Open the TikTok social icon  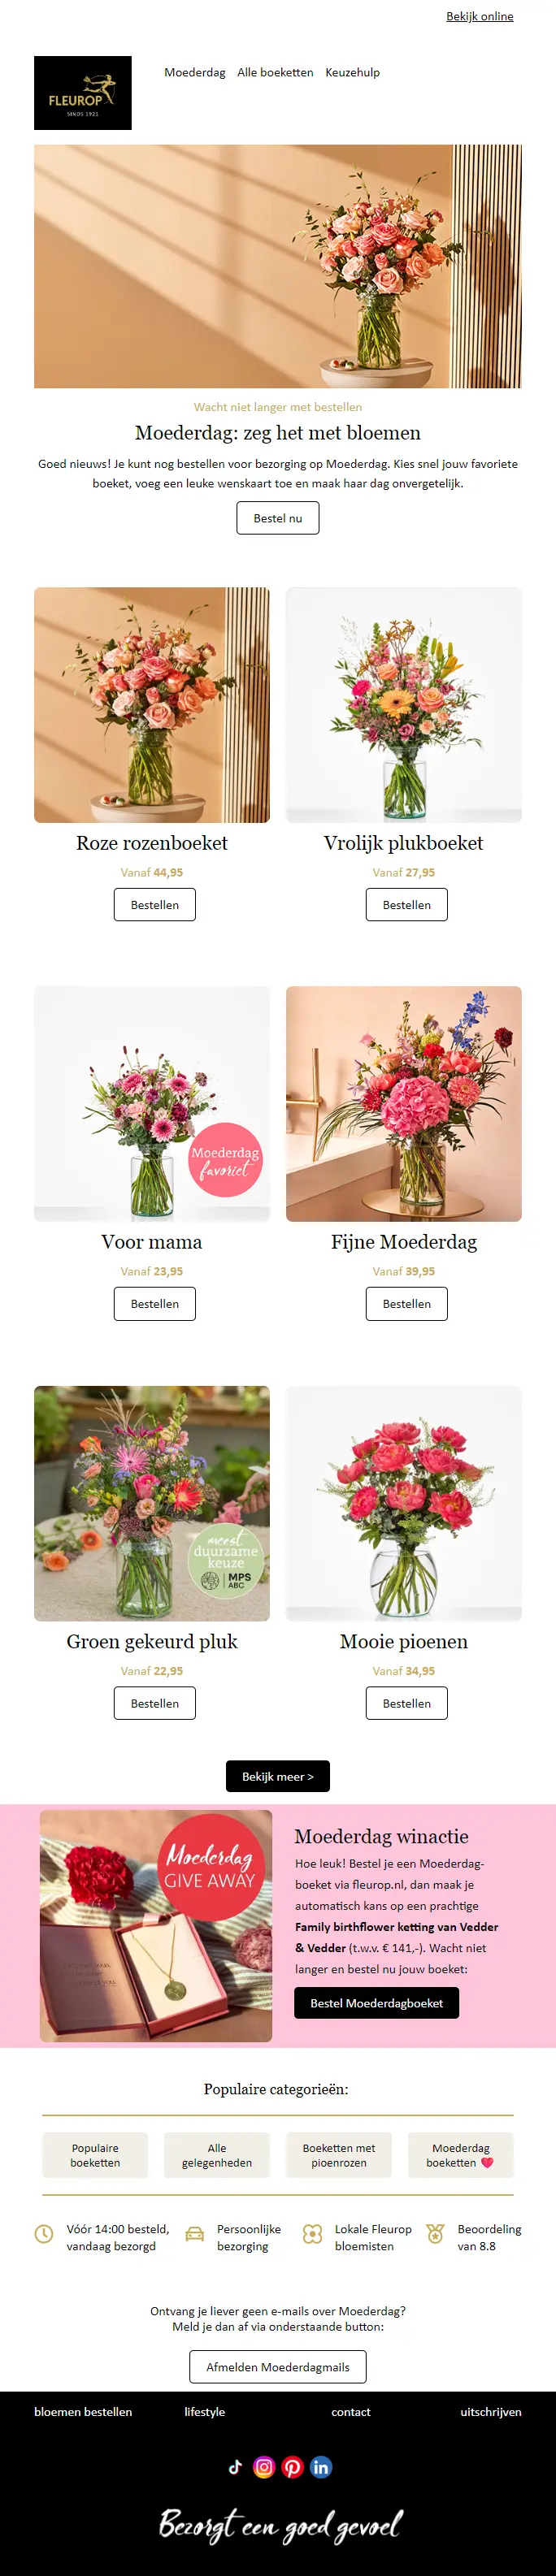pyautogui.click(x=235, y=2466)
